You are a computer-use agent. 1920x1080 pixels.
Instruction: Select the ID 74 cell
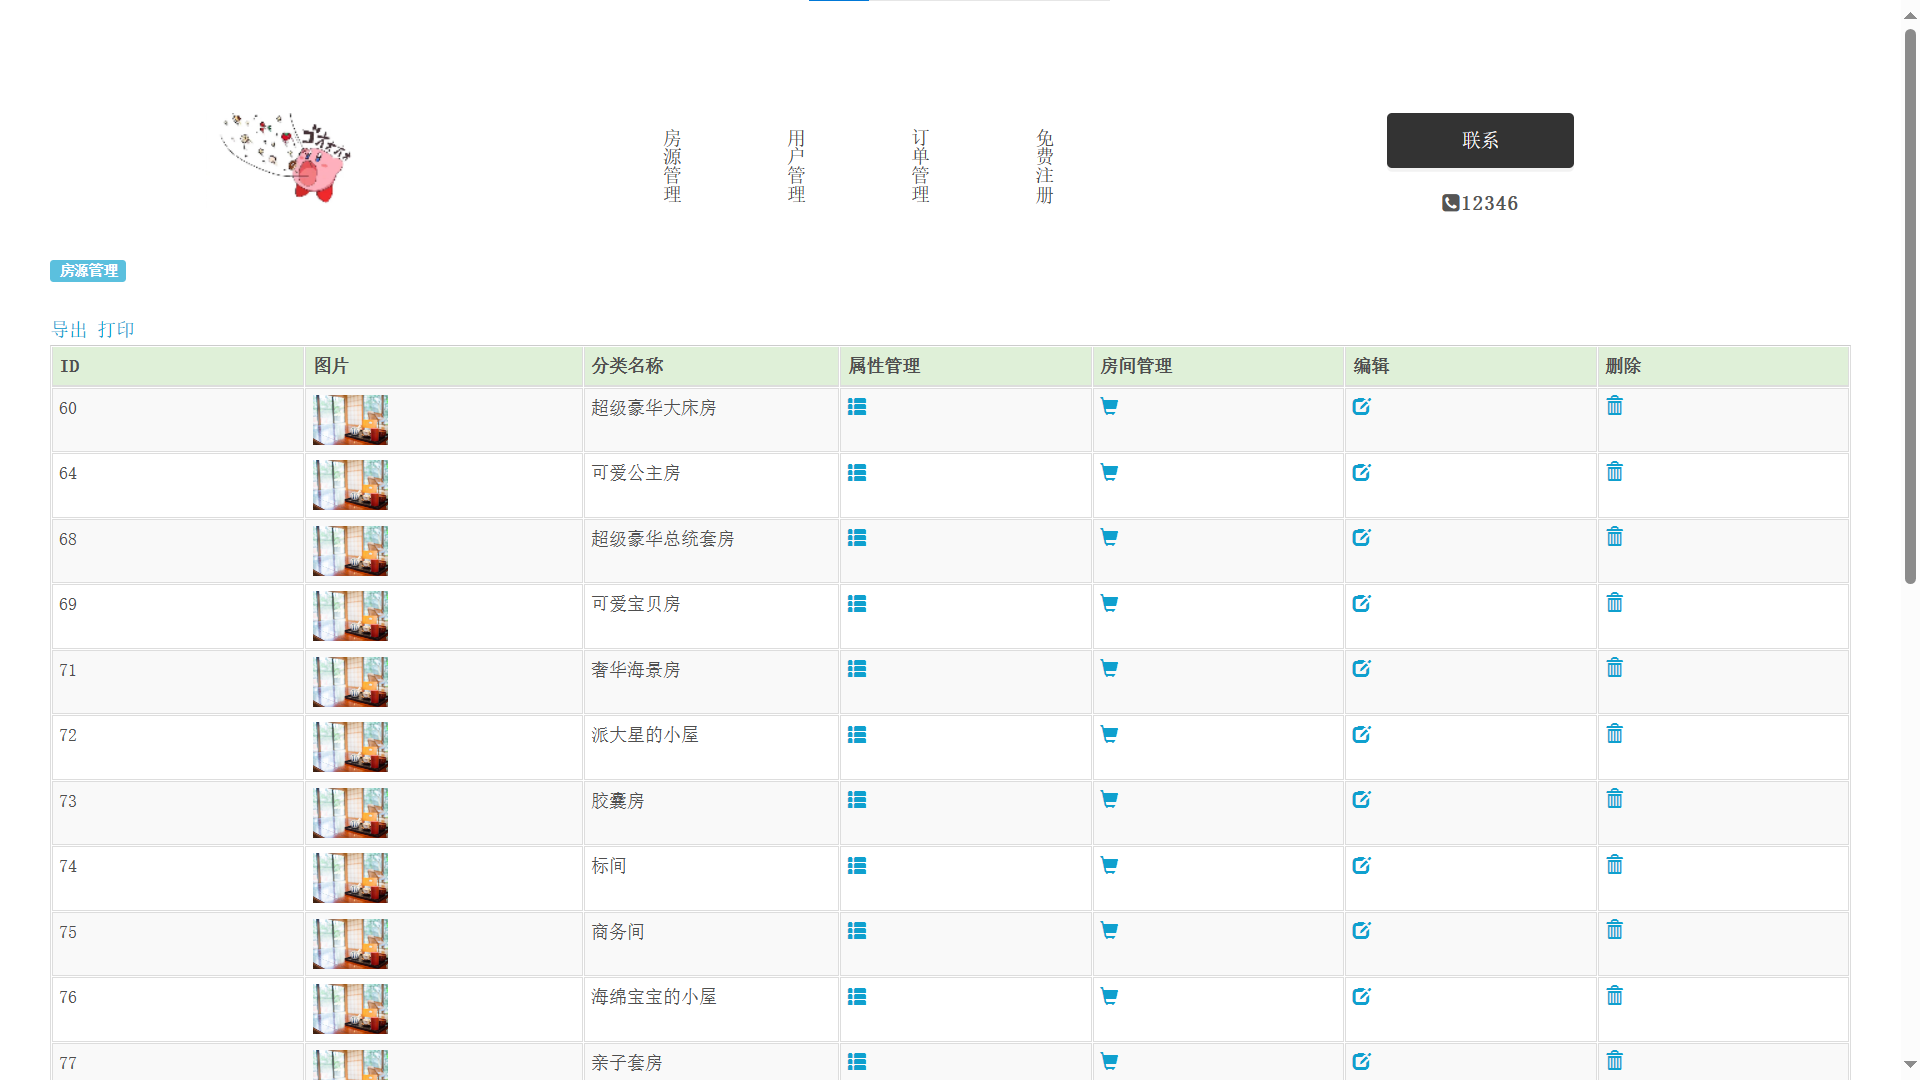(x=178, y=878)
